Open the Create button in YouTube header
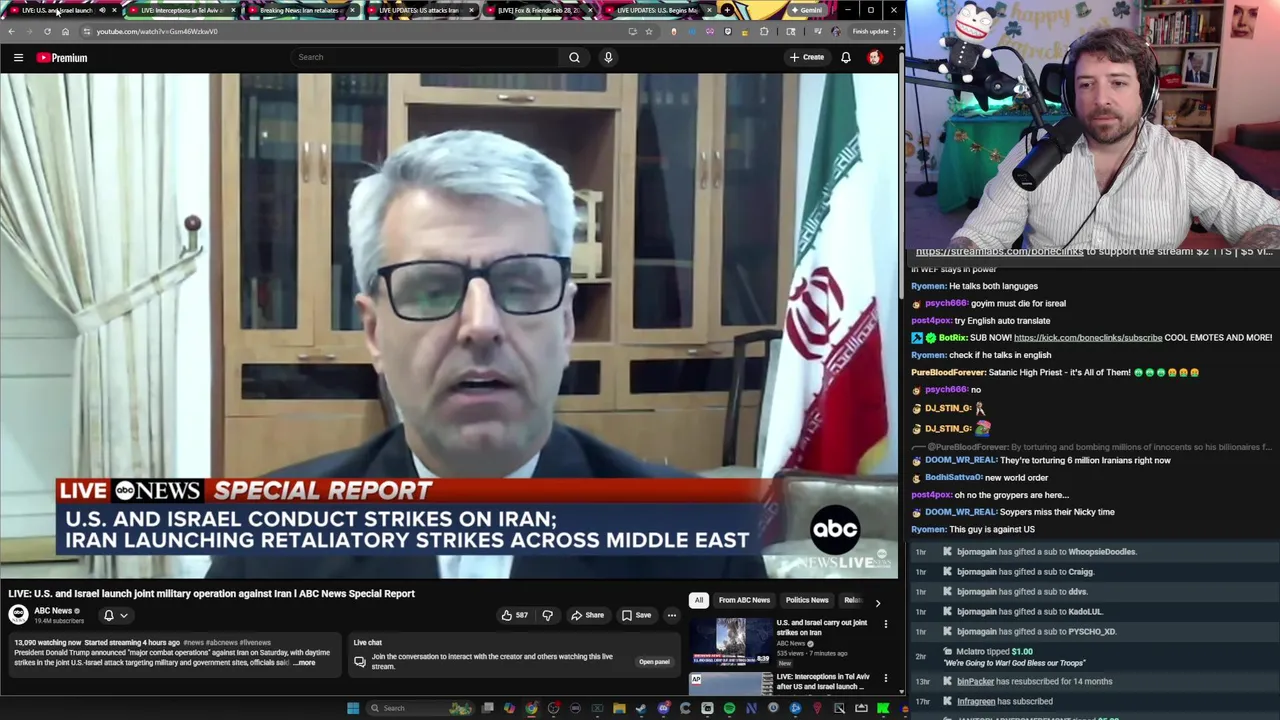Viewport: 1280px width, 720px height. 806,57
